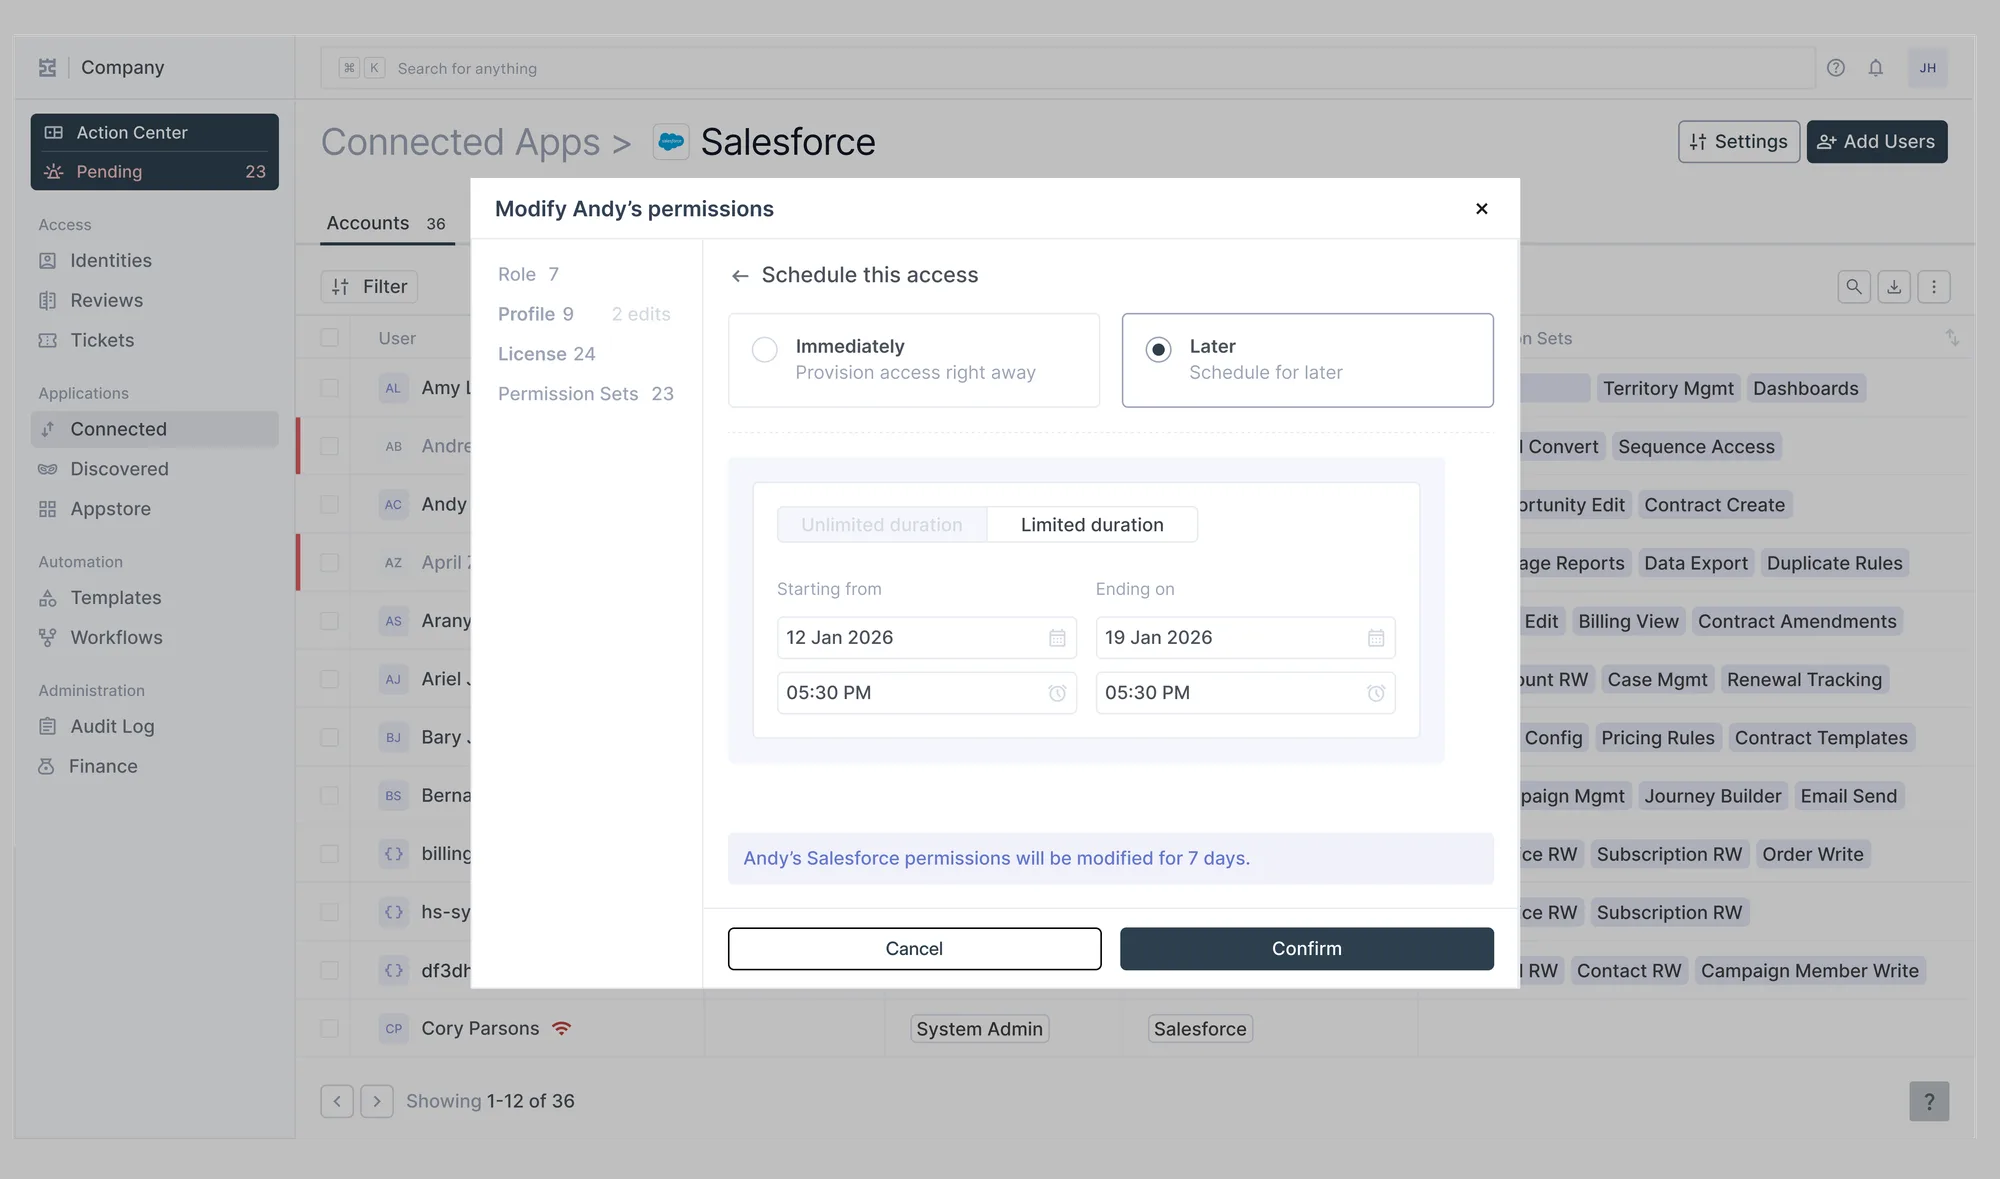The width and height of the screenshot is (2000, 1179).
Task: Go to previous page of accounts
Action: pyautogui.click(x=337, y=1101)
